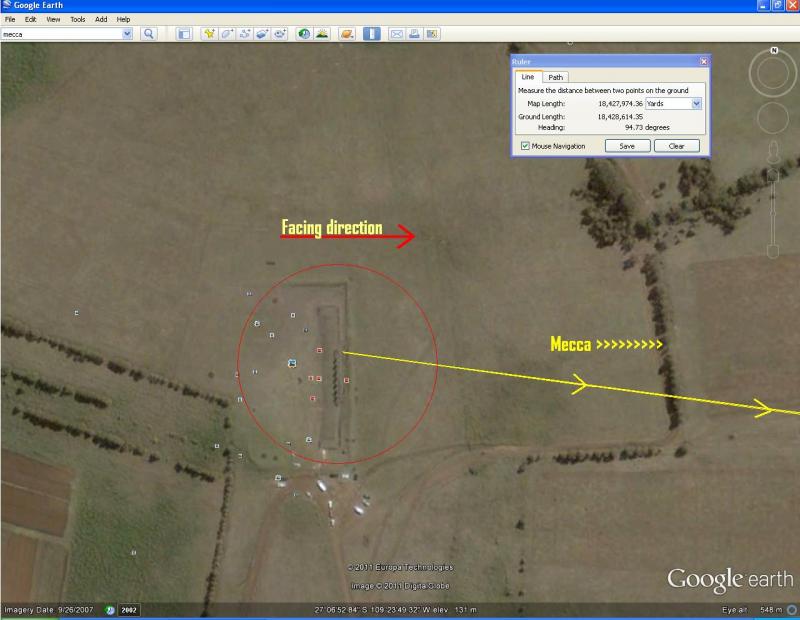Click the Email envelope icon
800x620 pixels.
[396, 34]
